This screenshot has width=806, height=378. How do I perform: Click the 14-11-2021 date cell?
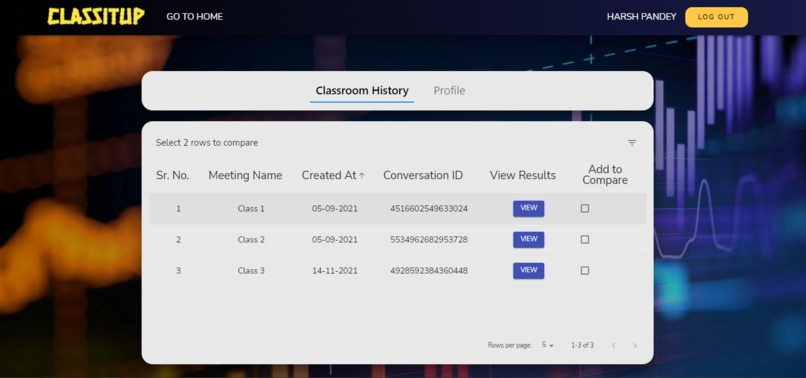click(x=335, y=271)
